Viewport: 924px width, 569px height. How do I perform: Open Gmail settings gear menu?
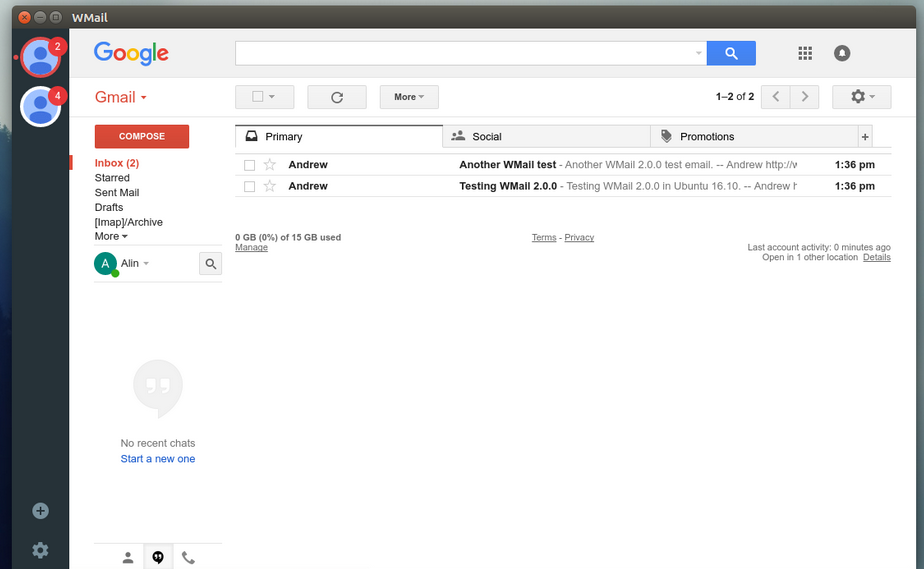point(862,97)
